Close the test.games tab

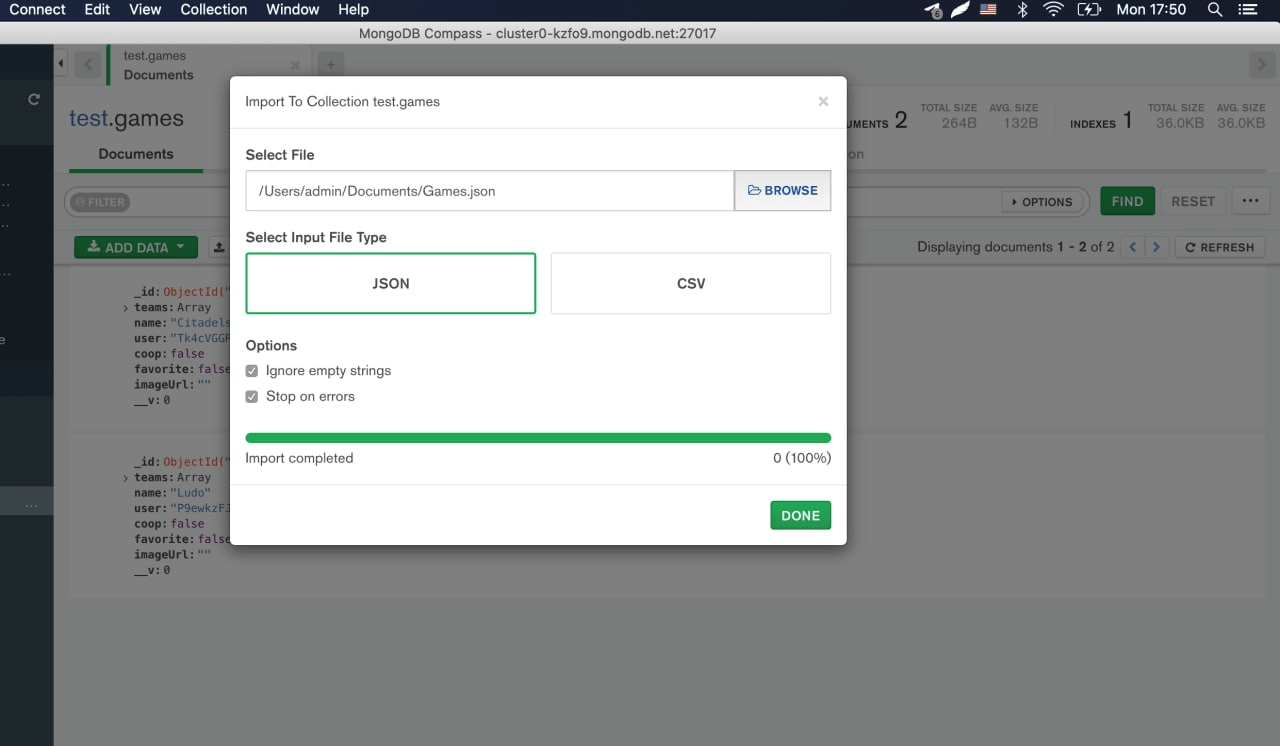tap(295, 66)
